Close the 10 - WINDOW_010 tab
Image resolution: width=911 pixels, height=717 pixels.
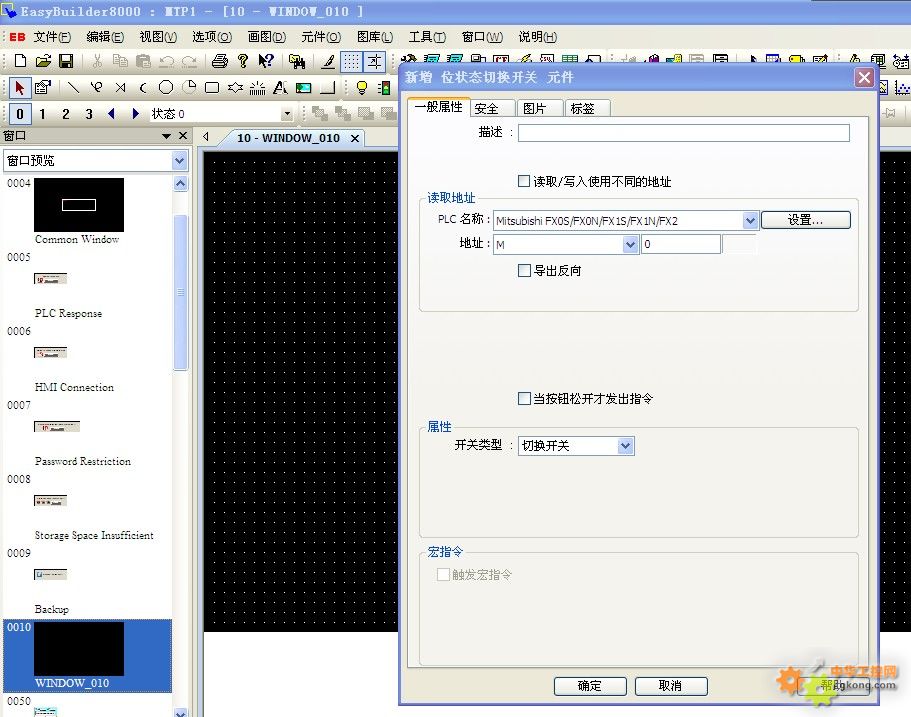click(355, 138)
